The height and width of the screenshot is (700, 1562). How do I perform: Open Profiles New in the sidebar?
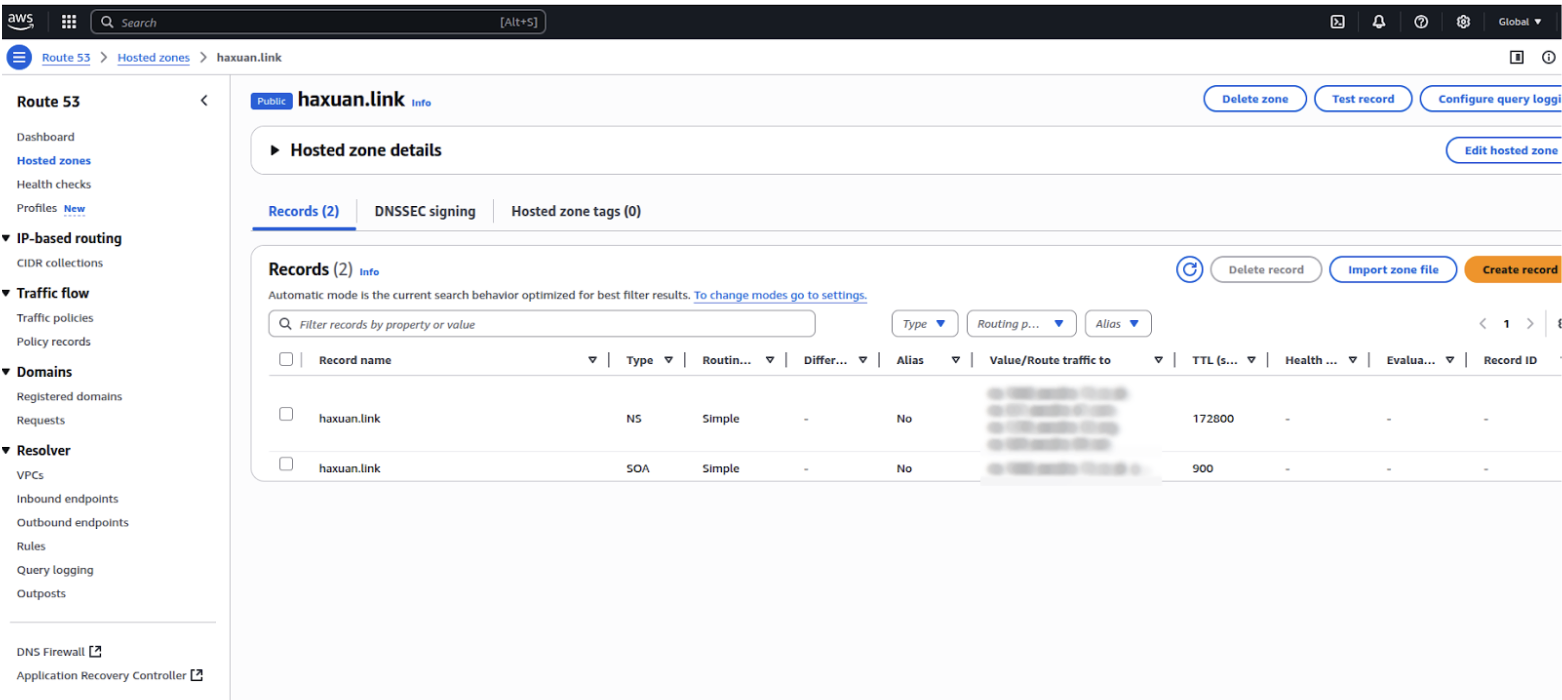pos(51,208)
